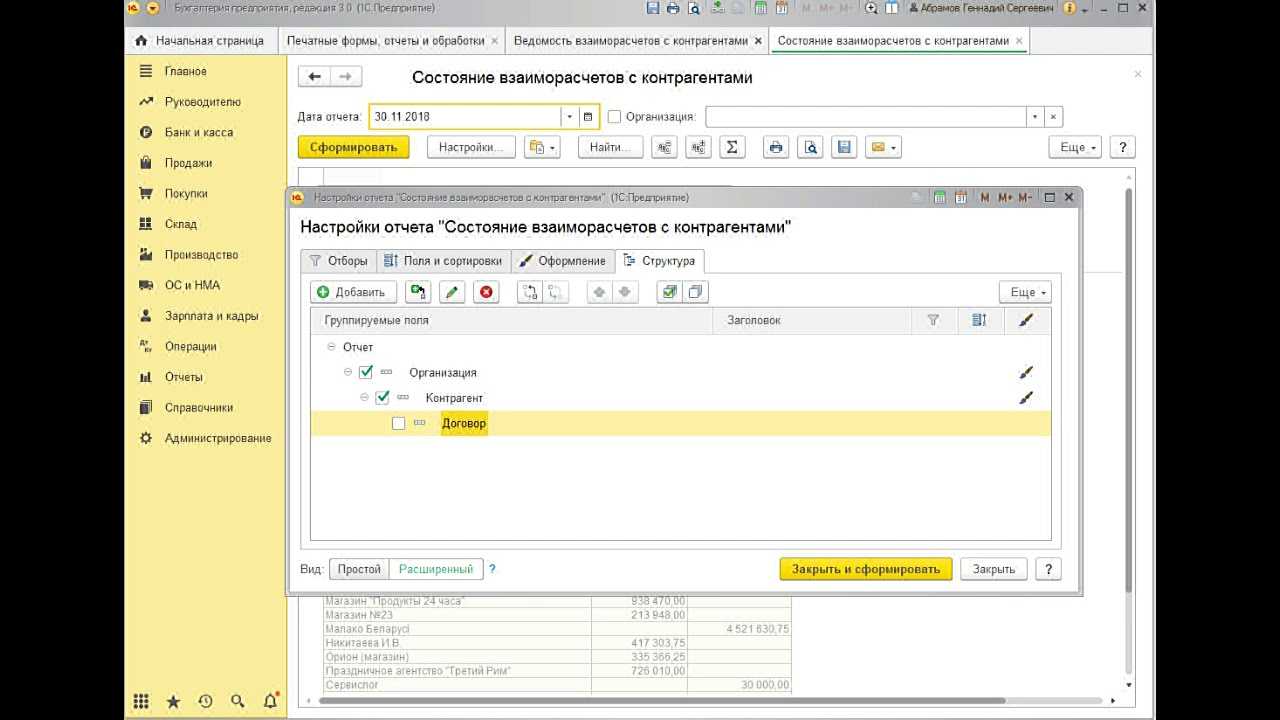Switch to the Отборы tab

point(338,261)
